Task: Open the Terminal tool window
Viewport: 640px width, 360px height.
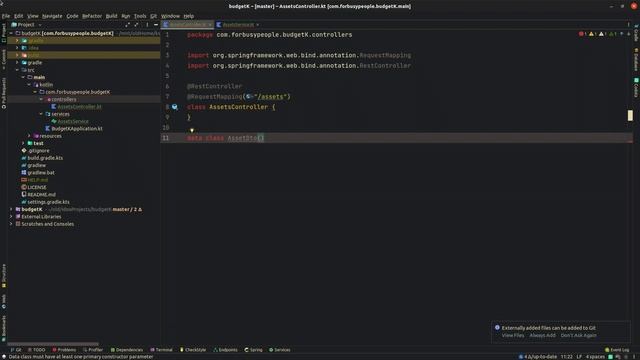Action: [x=162, y=350]
